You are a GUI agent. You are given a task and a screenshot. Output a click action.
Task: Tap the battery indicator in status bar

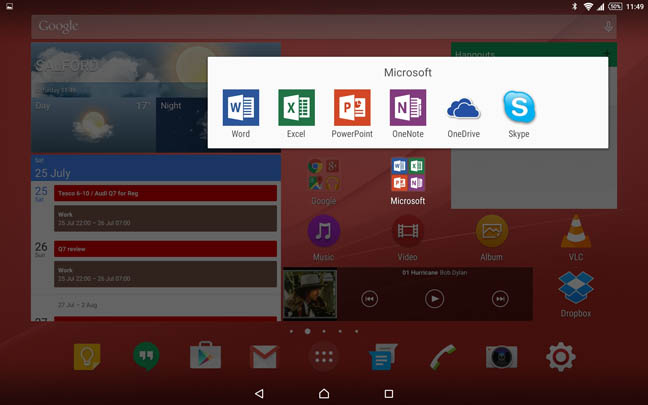(x=615, y=6)
